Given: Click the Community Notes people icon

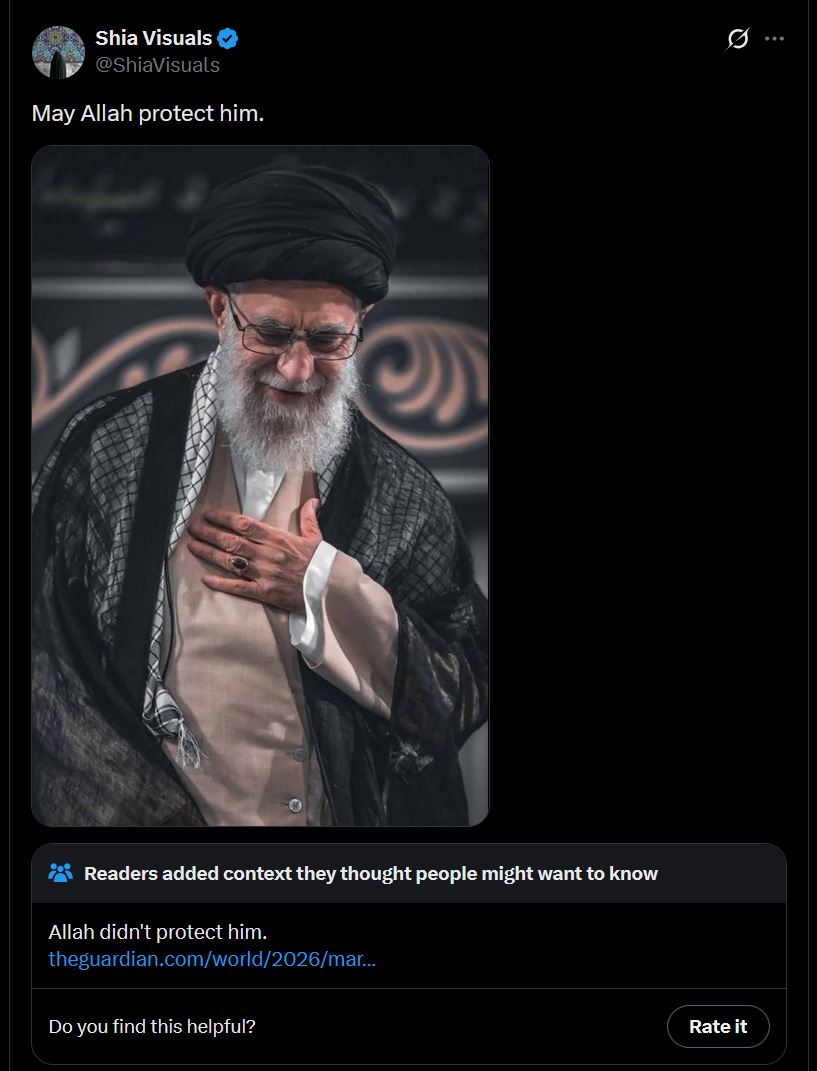Looking at the screenshot, I should pos(61,873).
